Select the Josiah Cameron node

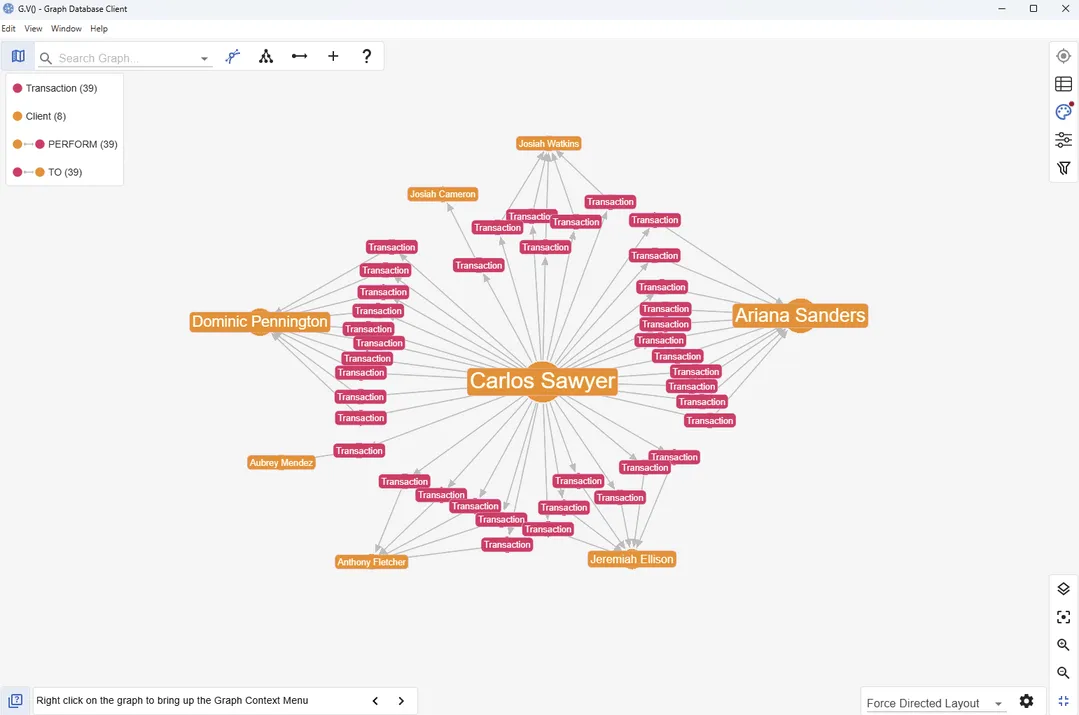(442, 194)
